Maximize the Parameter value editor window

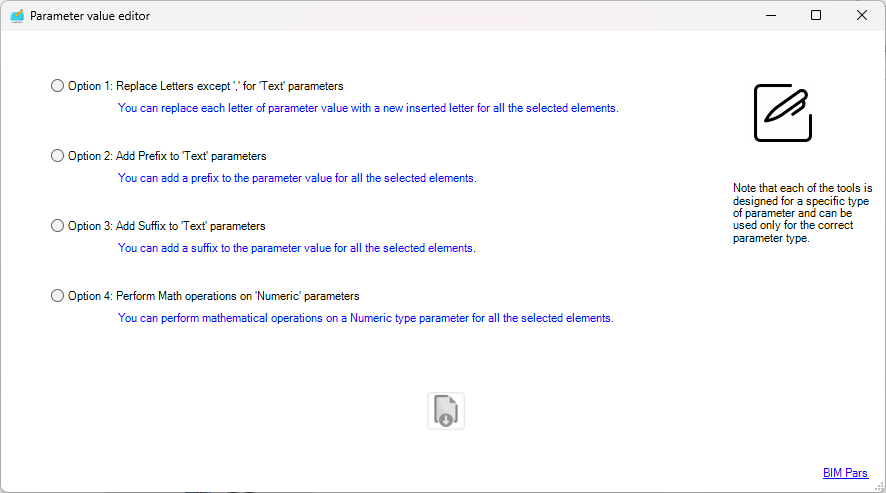[x=816, y=16]
